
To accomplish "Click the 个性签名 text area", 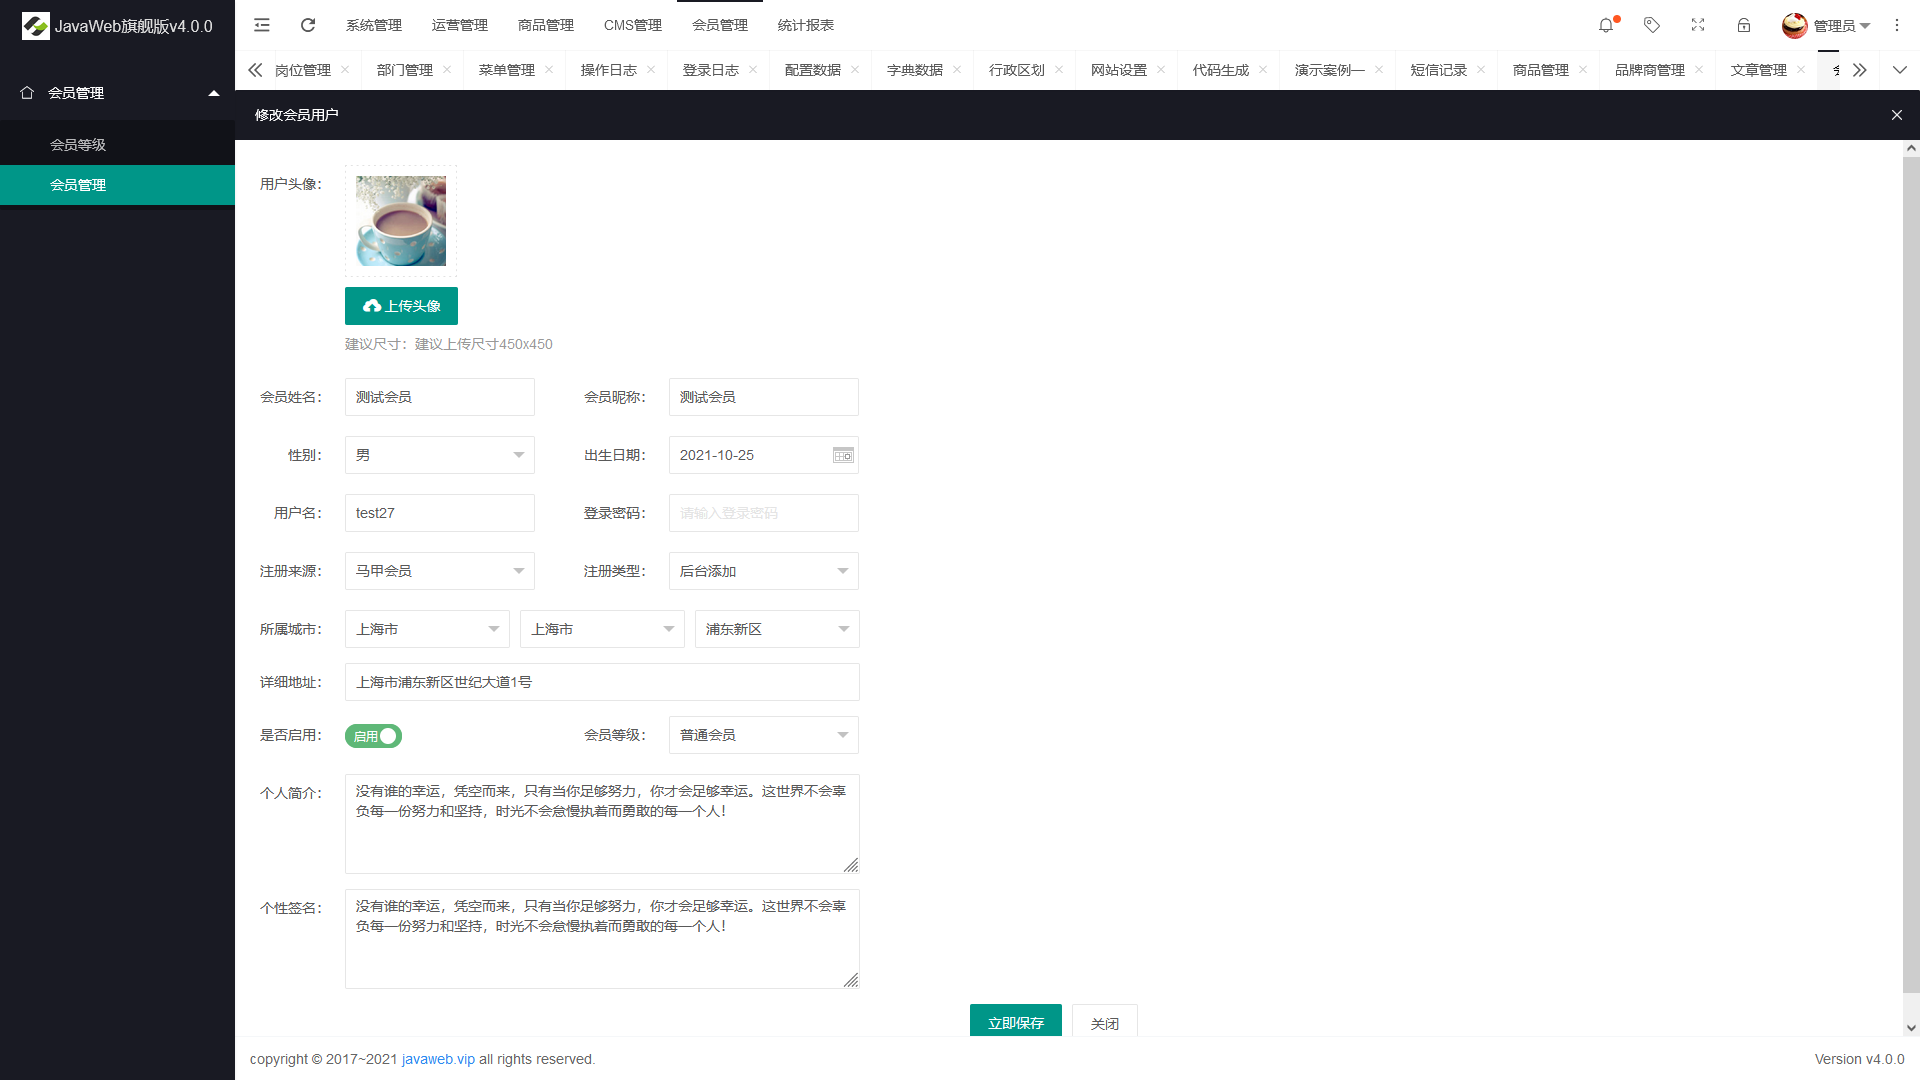I will (602, 939).
